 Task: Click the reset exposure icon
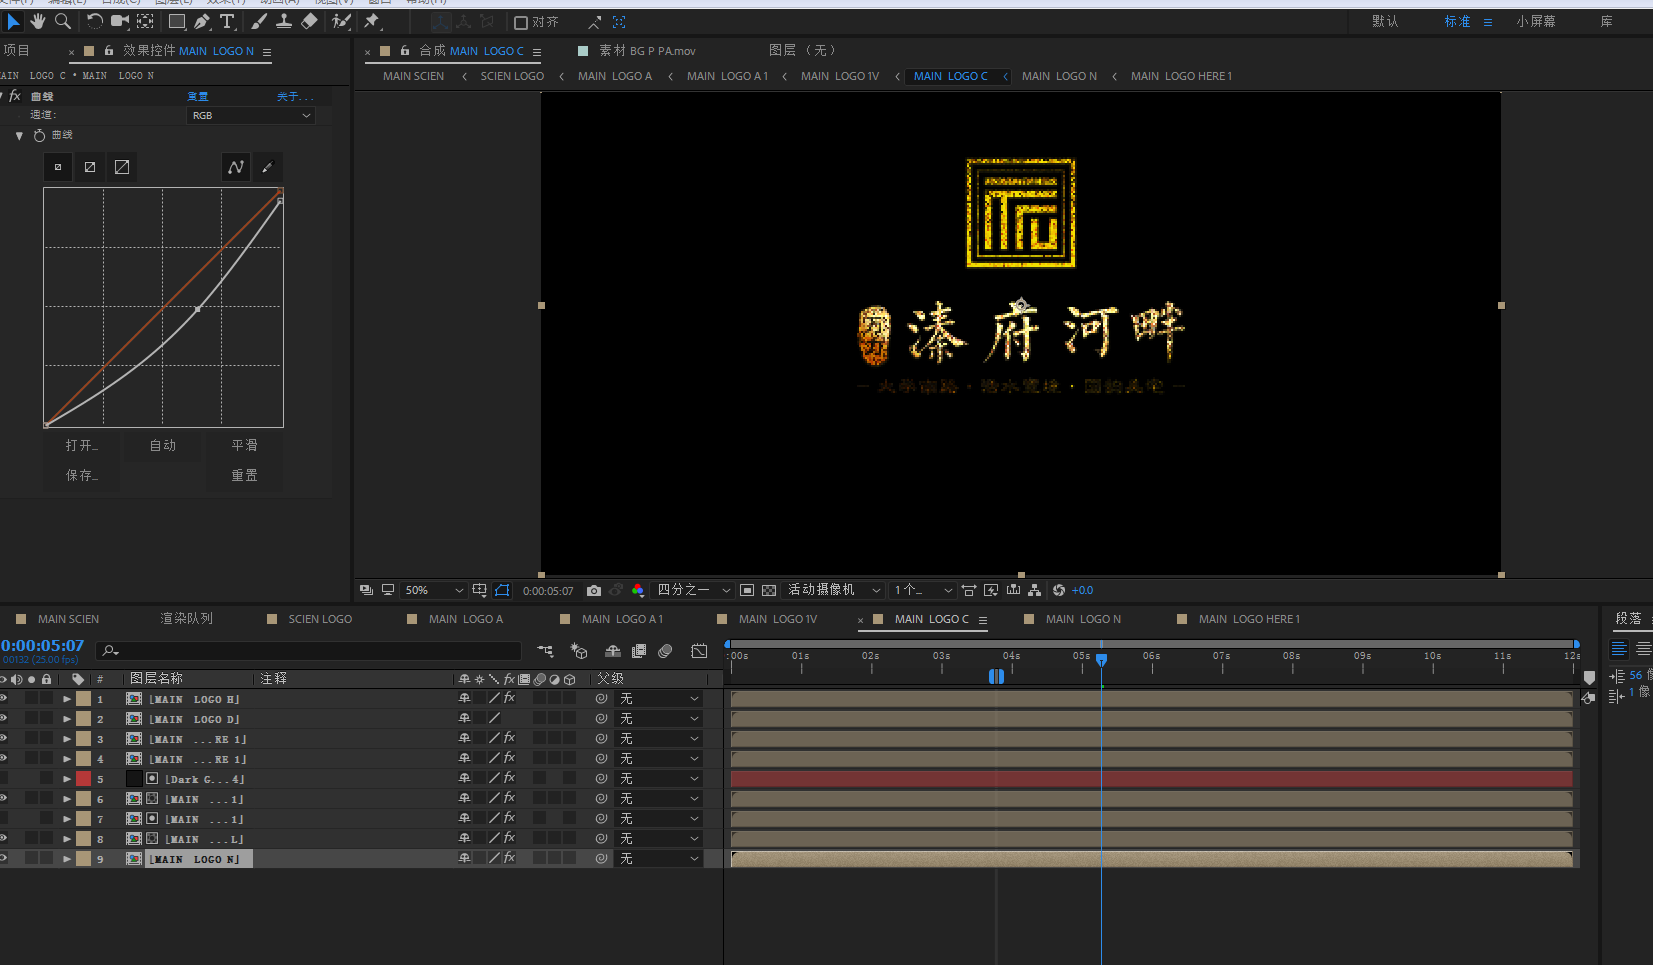tap(1059, 590)
